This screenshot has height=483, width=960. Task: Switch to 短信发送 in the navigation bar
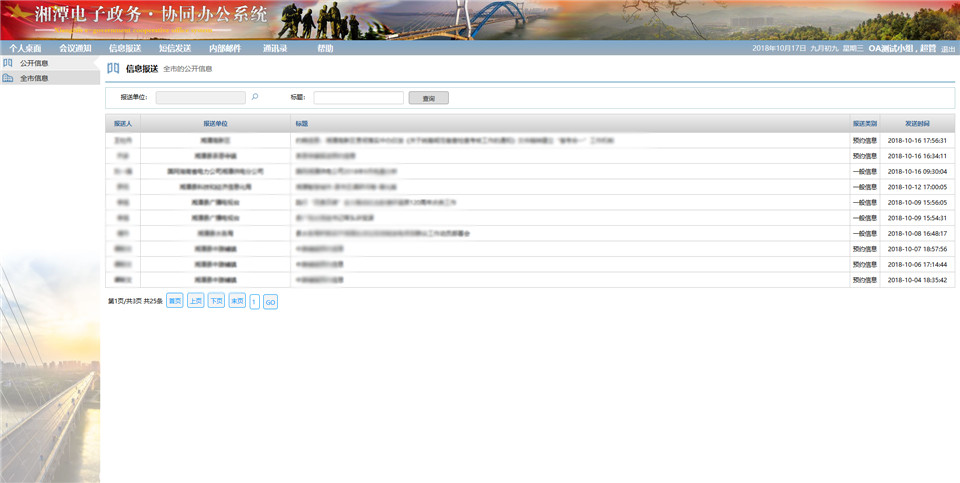pos(175,48)
